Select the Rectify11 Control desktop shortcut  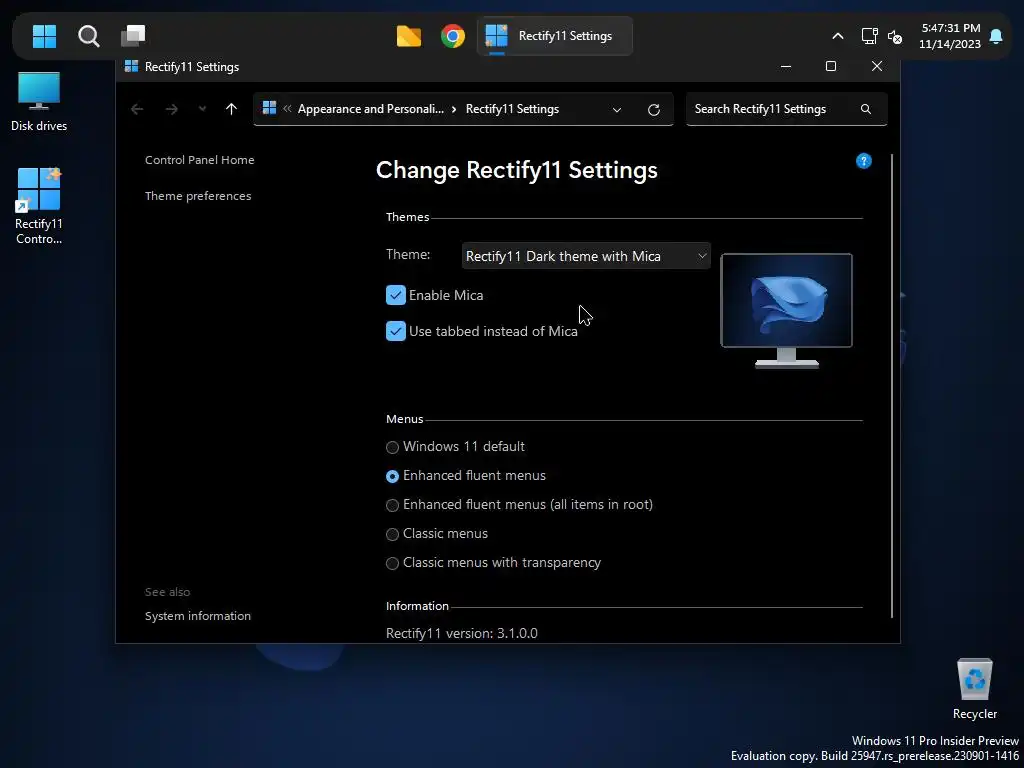click(39, 206)
